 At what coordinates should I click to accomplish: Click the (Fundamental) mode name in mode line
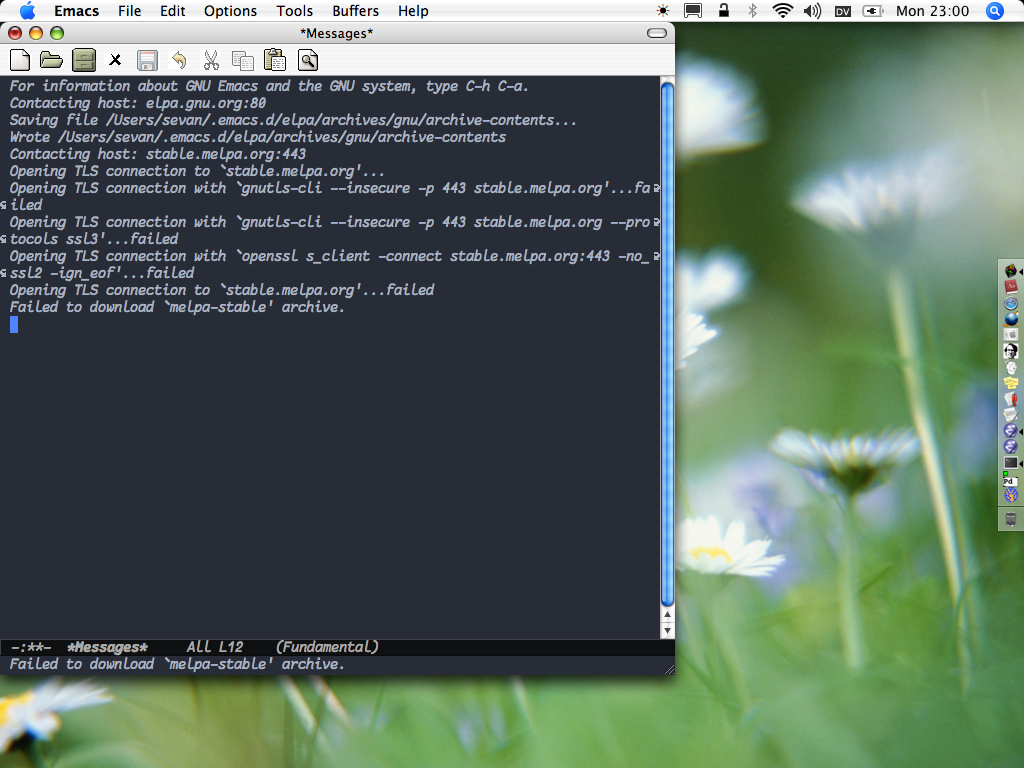pyautogui.click(x=327, y=647)
